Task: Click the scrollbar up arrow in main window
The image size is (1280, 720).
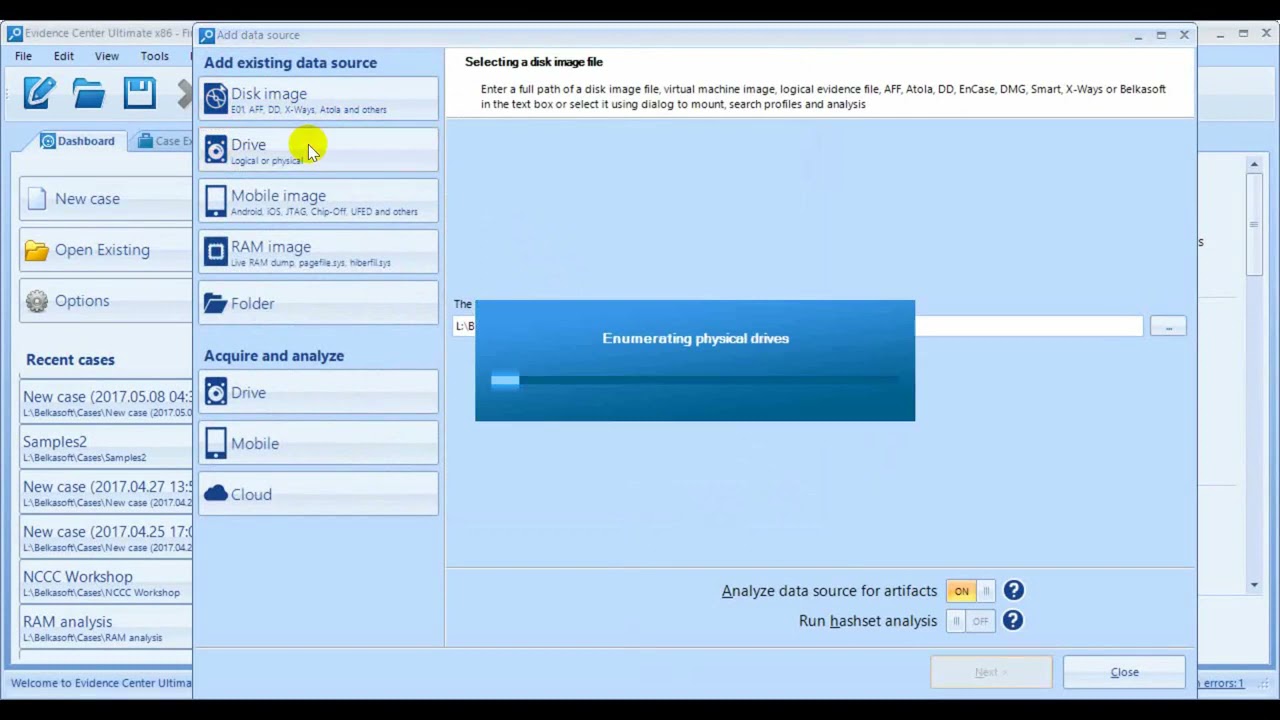Action: 1254,164
